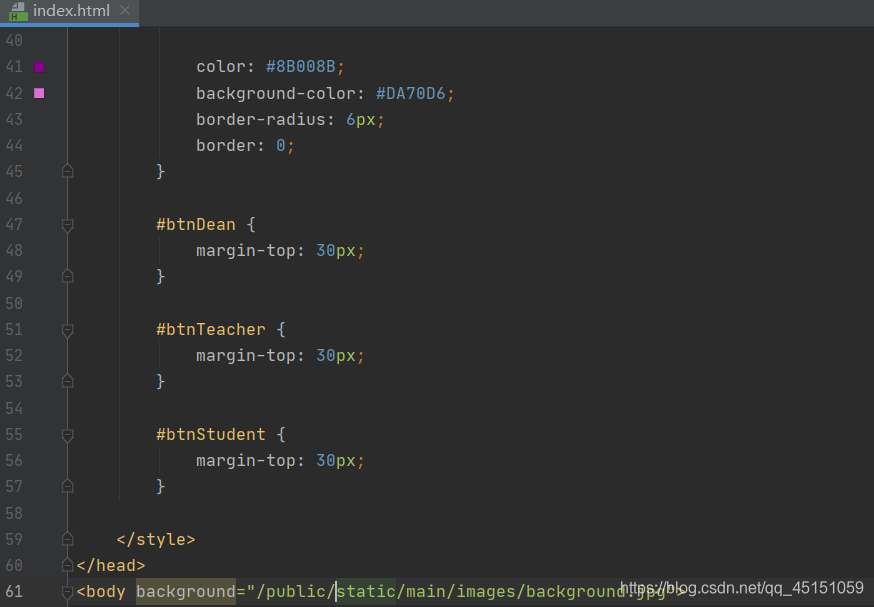Close the index.html tab

pos(124,11)
